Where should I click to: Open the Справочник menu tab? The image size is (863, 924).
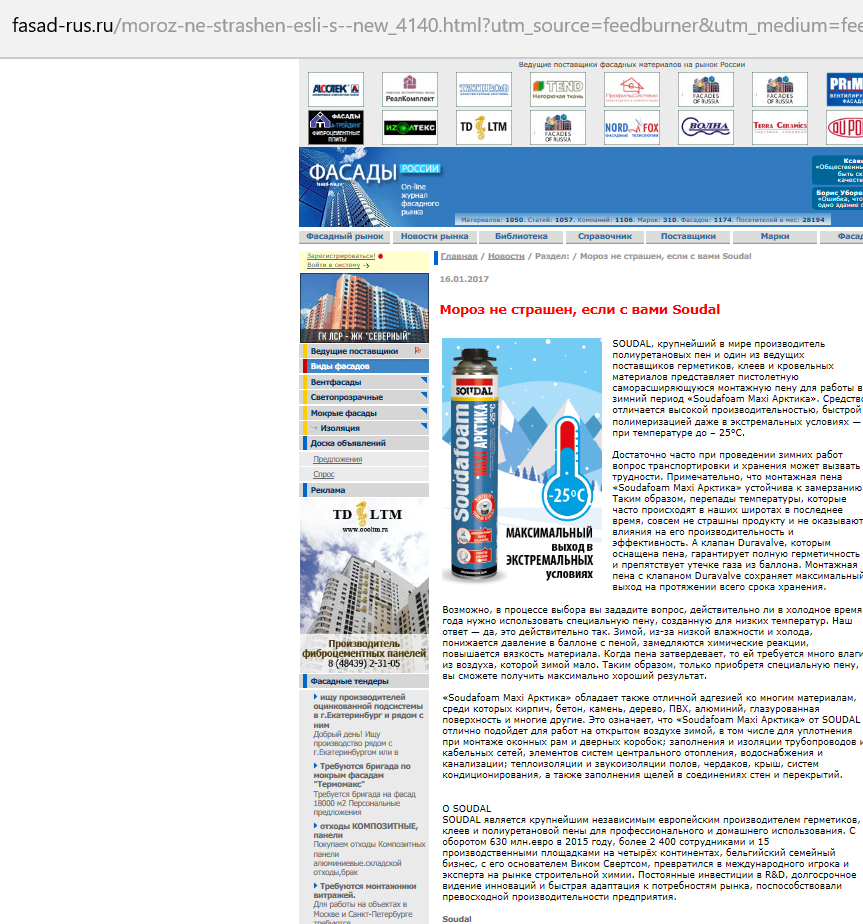click(x=605, y=236)
